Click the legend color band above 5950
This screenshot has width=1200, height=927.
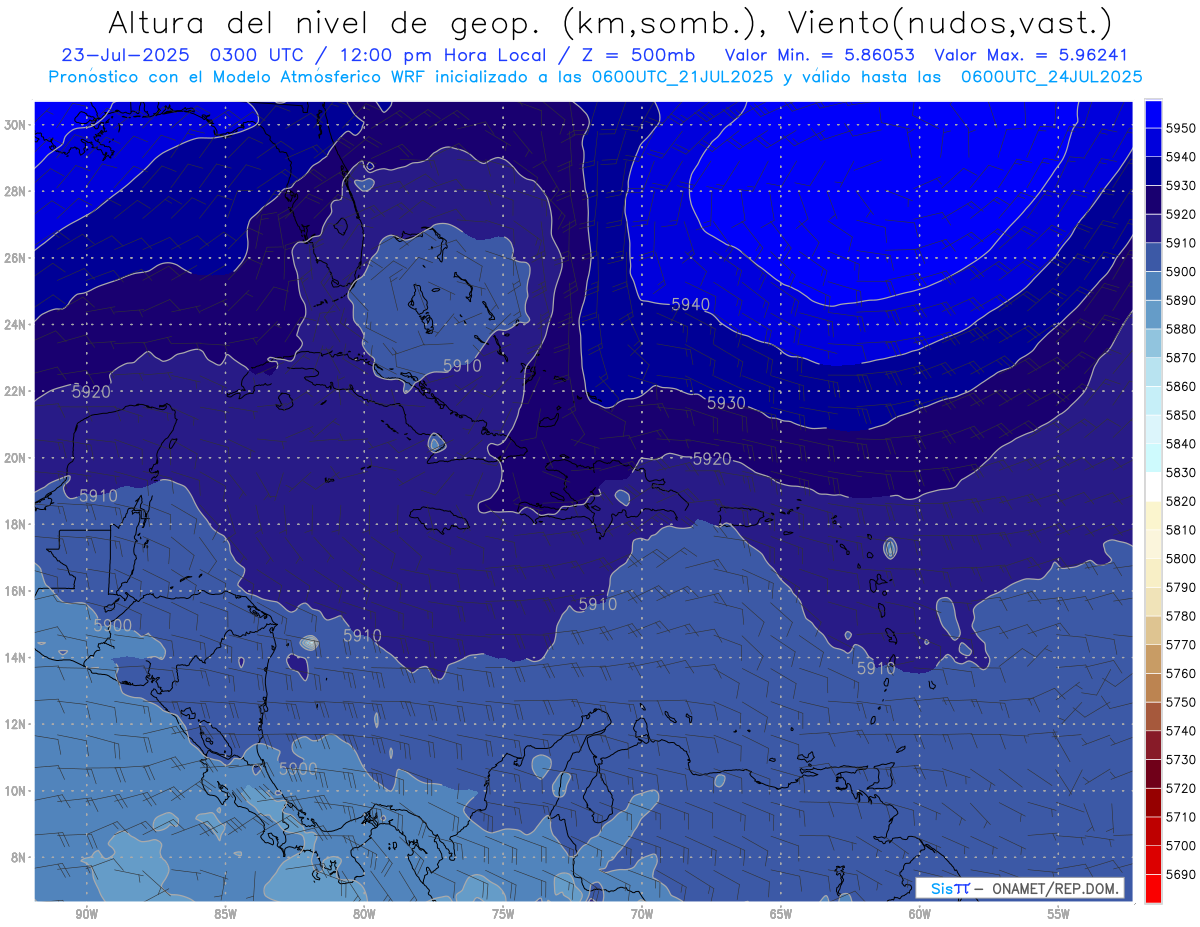[x=1153, y=113]
